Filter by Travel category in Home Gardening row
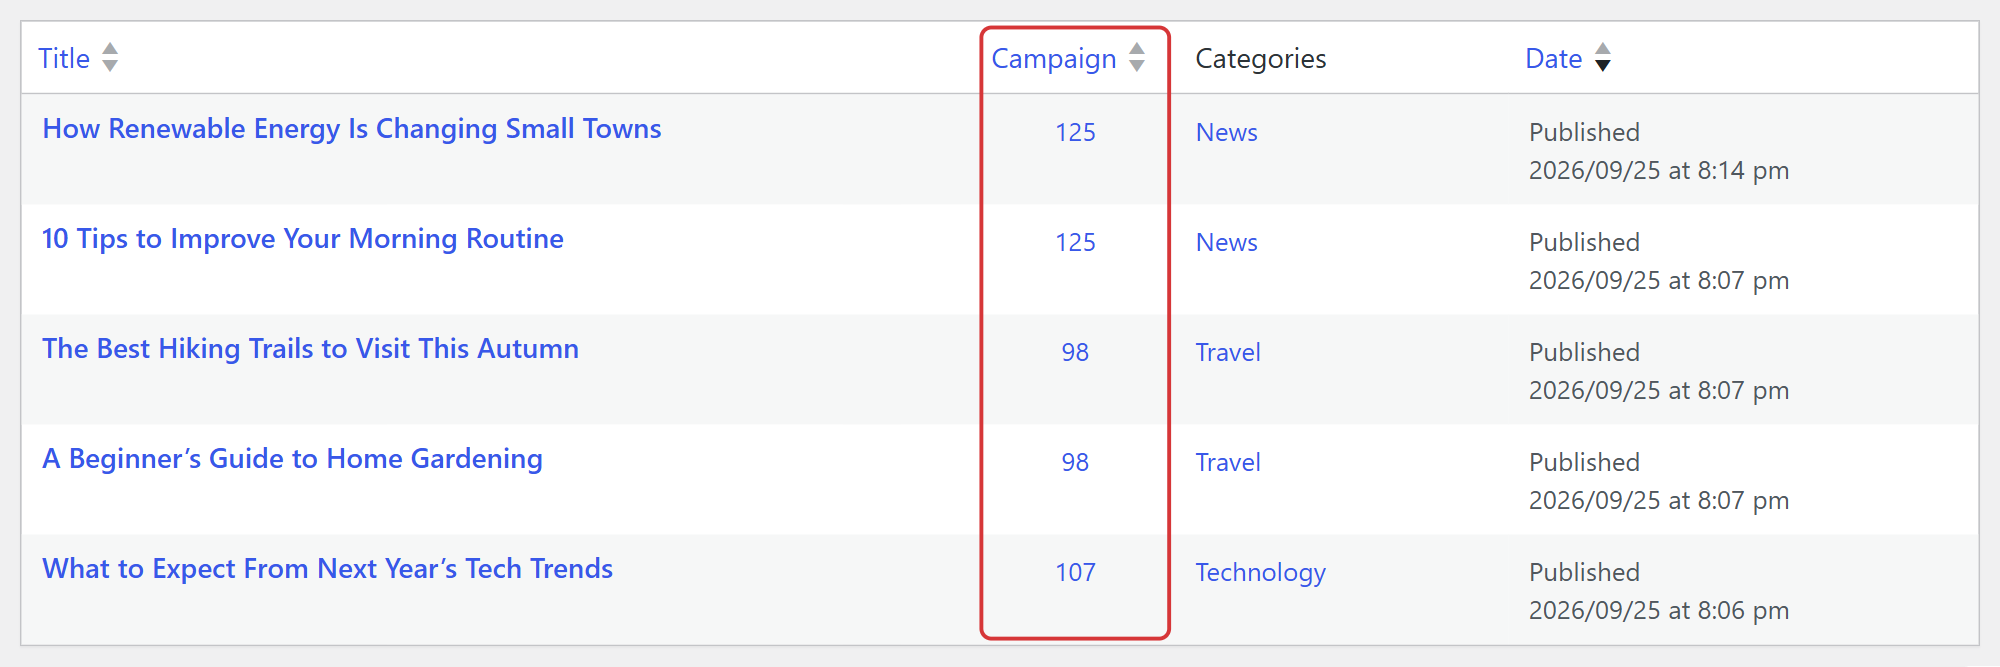 point(1228,463)
